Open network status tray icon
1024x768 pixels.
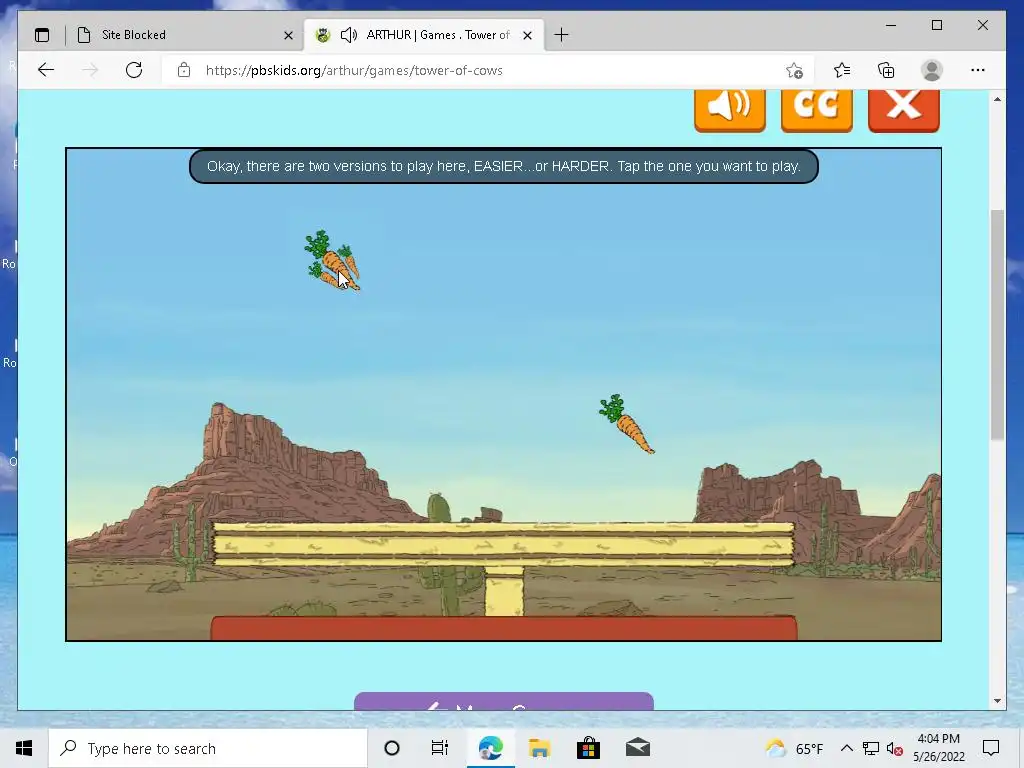(871, 748)
